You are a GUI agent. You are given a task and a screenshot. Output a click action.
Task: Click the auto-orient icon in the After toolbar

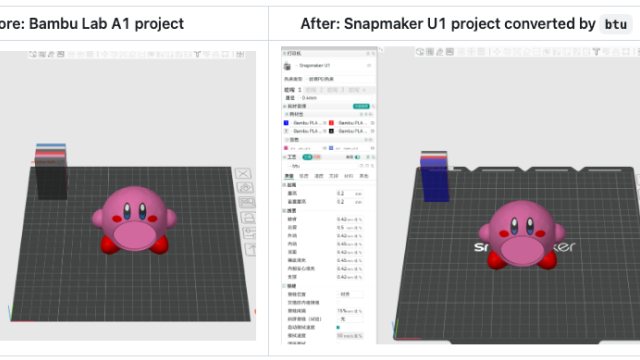(x=440, y=52)
